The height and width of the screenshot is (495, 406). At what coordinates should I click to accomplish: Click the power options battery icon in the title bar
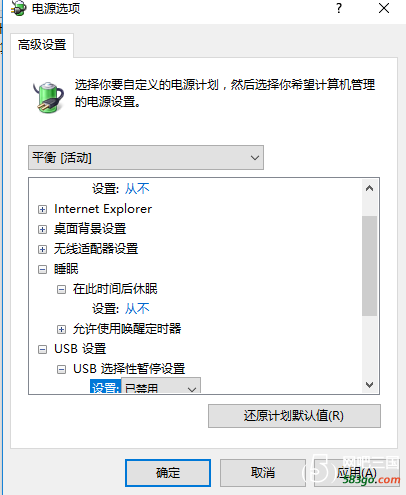(19, 8)
